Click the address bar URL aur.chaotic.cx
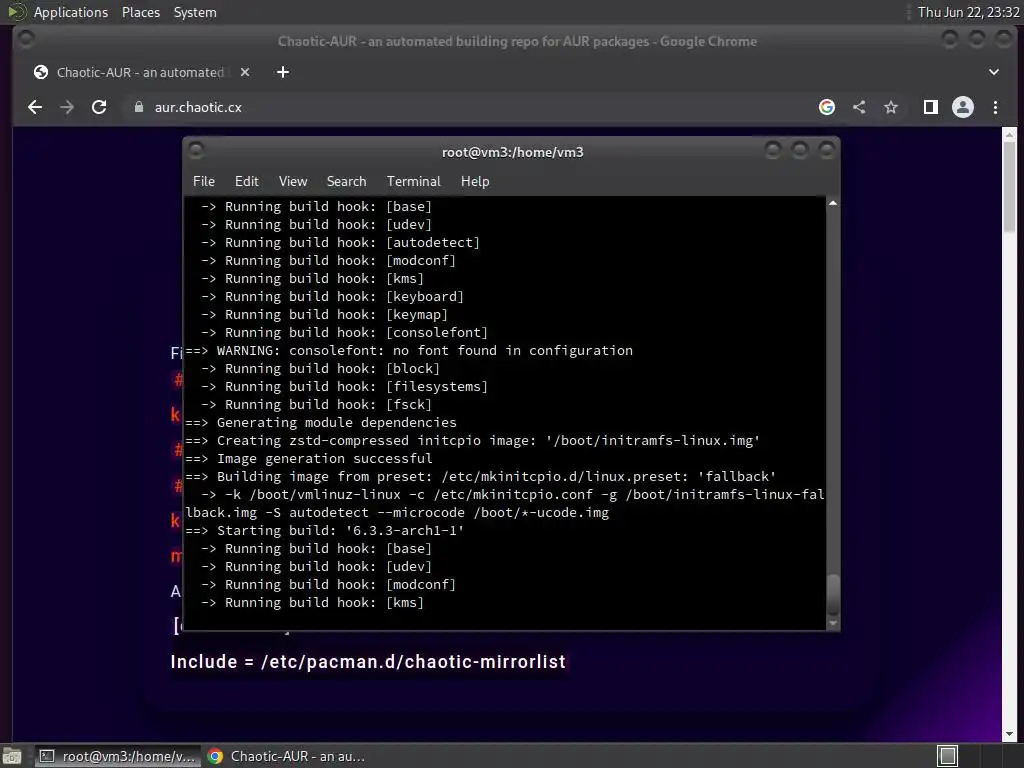Viewport: 1024px width, 768px height. click(198, 107)
